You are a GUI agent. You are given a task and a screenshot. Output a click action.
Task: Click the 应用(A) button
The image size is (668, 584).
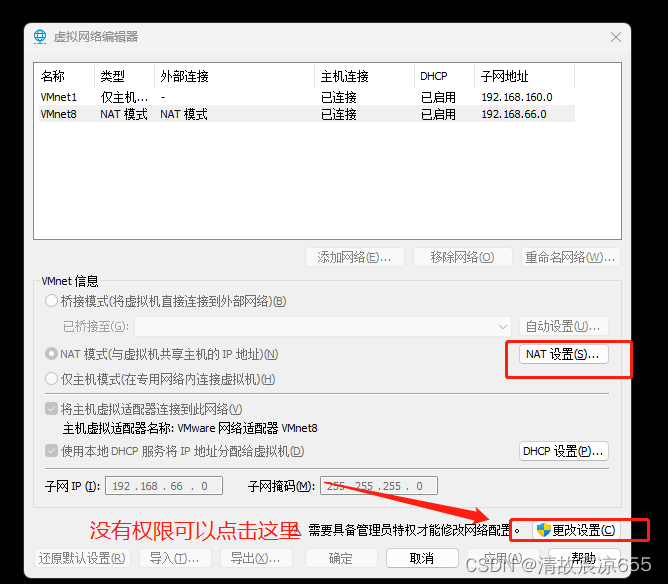tap(503, 558)
